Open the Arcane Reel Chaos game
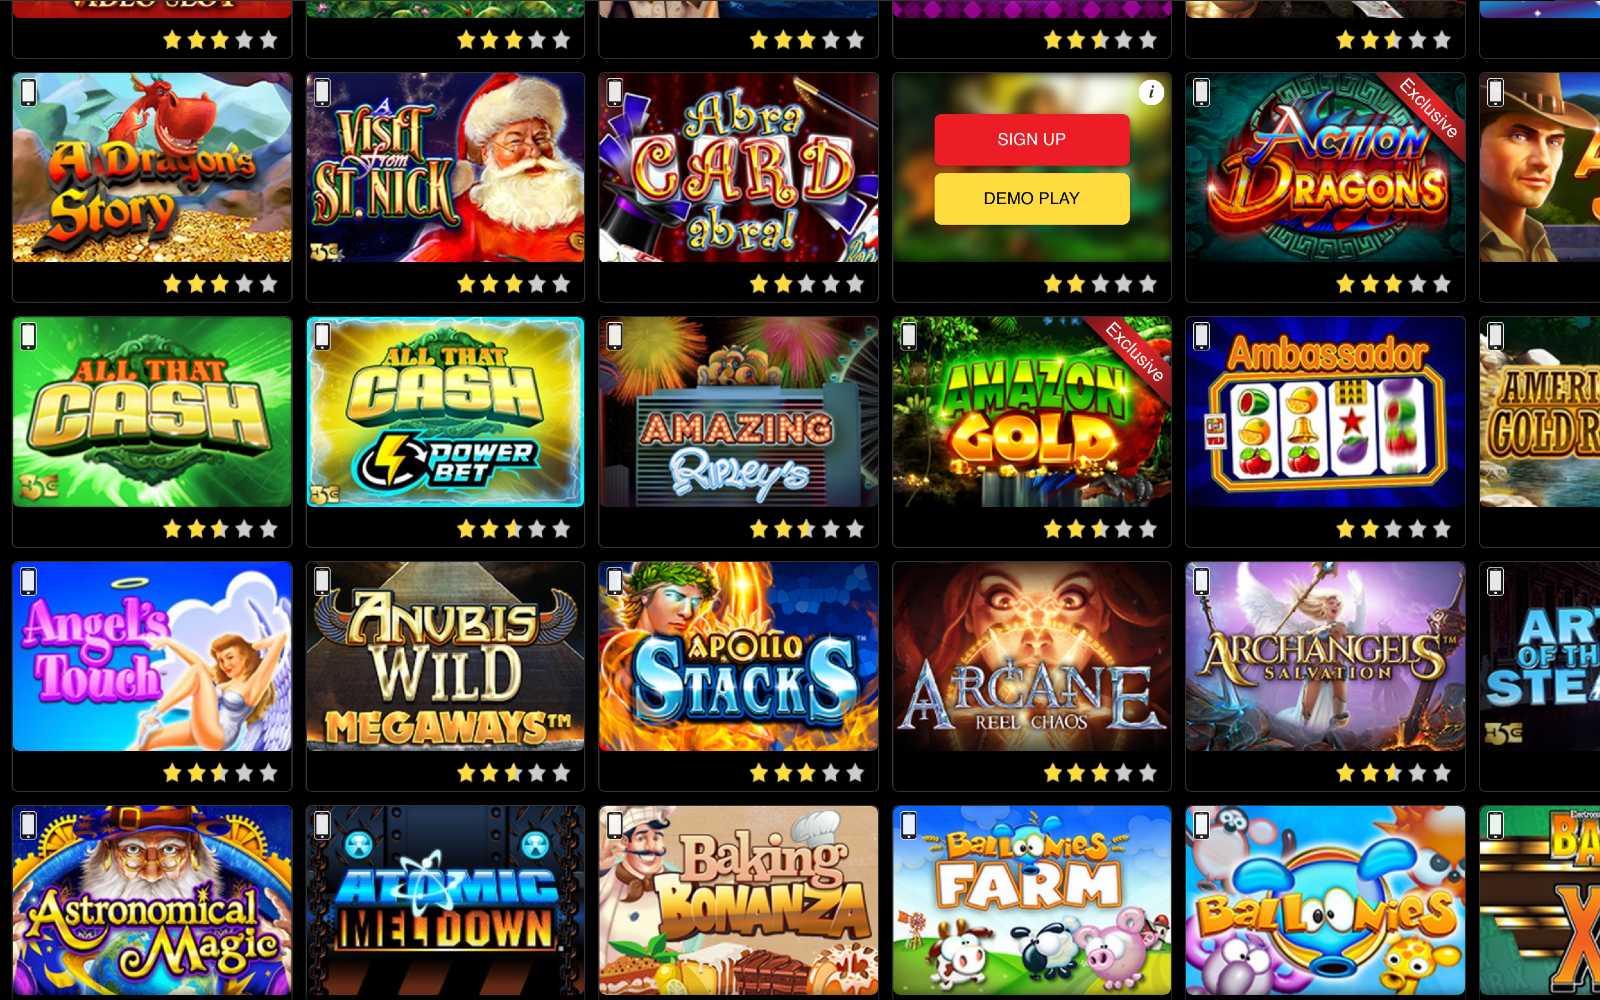The image size is (1600, 1000). click(1032, 656)
